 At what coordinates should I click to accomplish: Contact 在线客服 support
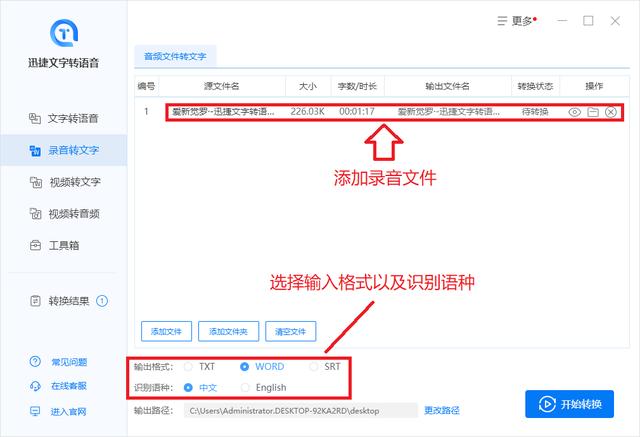click(69, 386)
